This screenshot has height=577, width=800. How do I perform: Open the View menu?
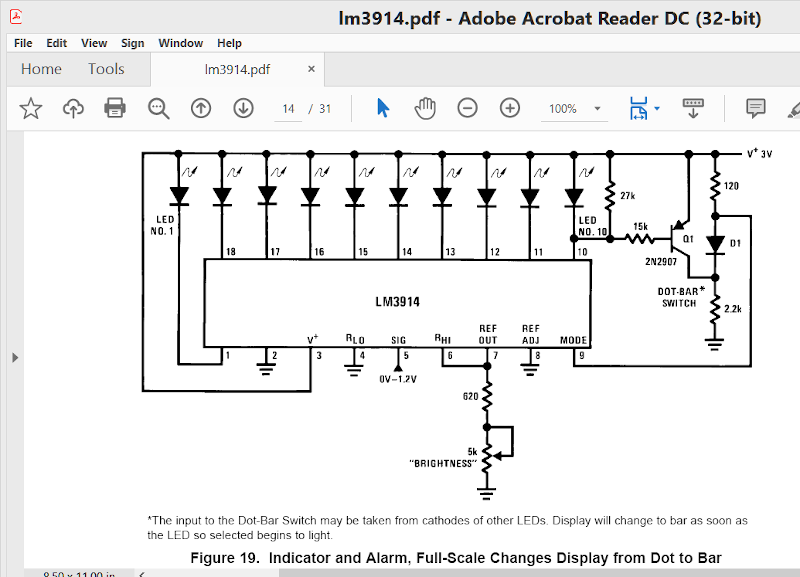[x=94, y=43]
